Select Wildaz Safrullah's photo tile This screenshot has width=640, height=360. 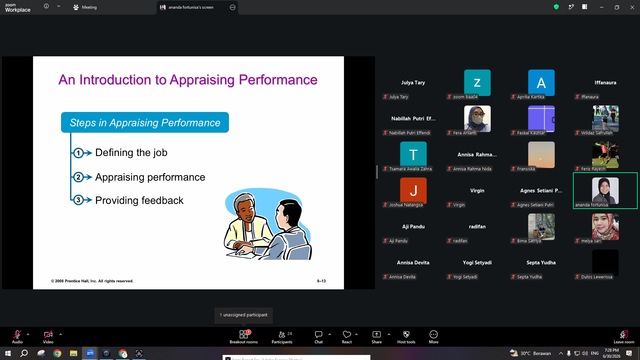tap(605, 119)
